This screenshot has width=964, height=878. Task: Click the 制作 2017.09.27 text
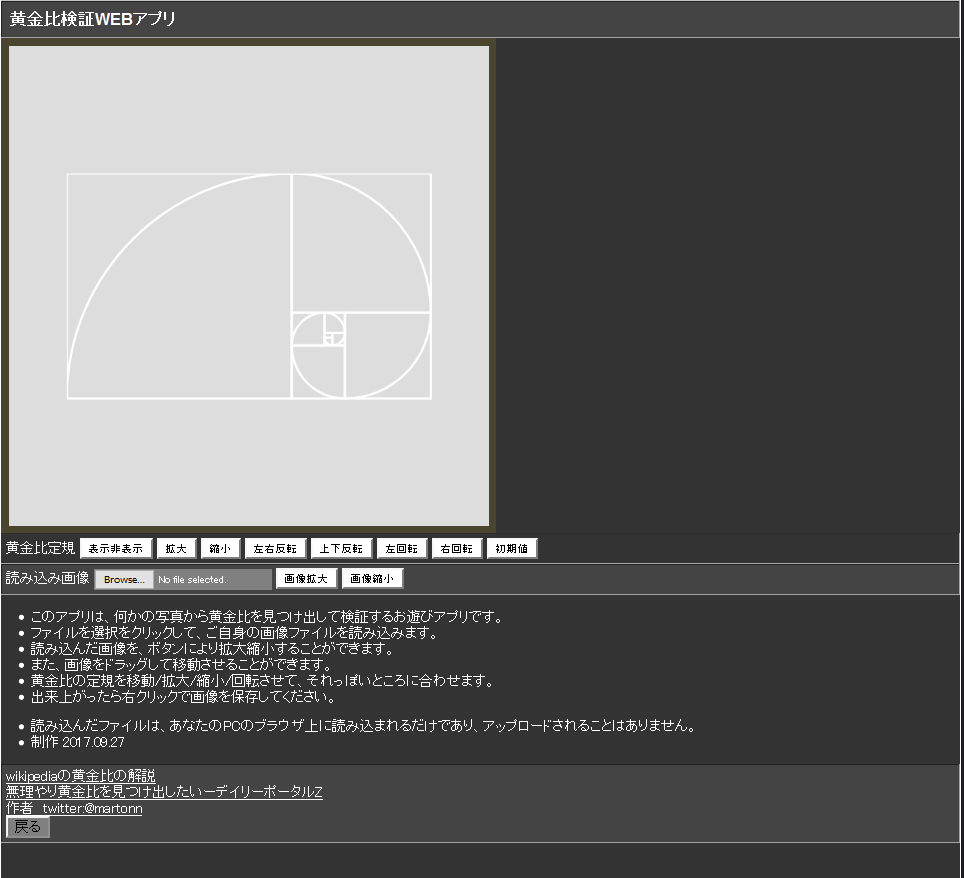77,742
